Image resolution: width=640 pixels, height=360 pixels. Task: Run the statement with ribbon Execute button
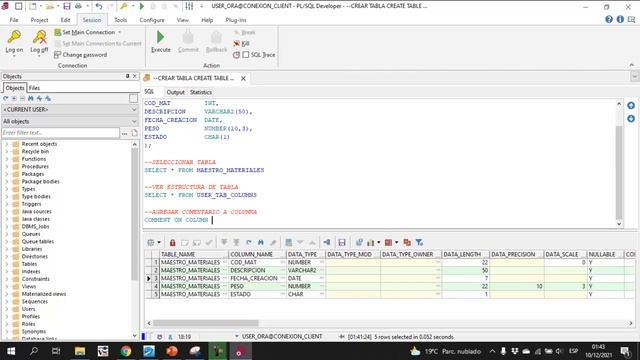coord(160,42)
